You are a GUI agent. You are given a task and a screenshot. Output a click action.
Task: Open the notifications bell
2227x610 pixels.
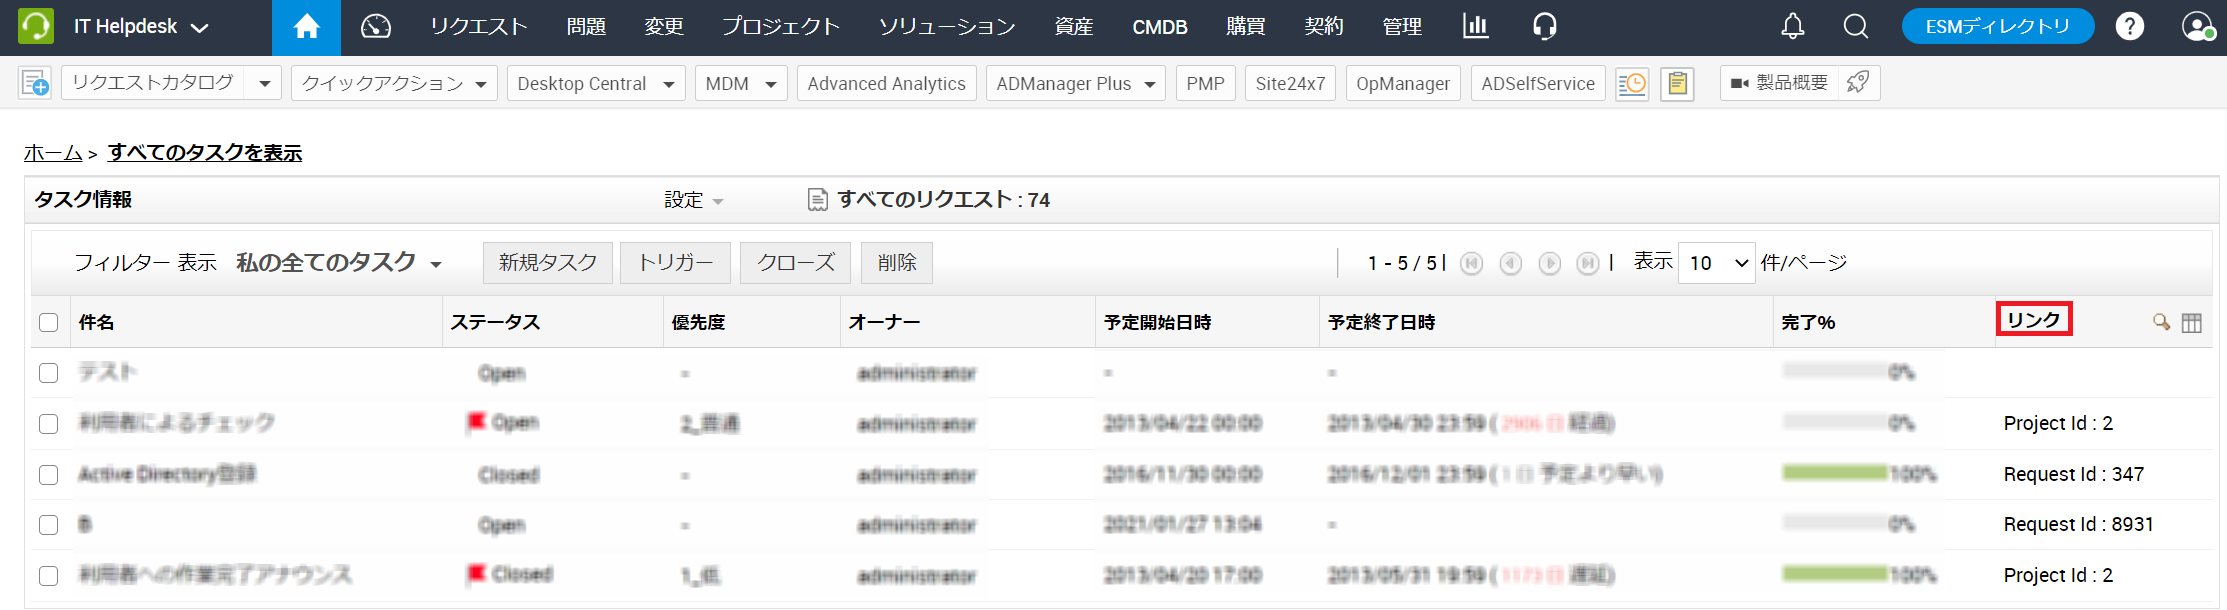(1793, 27)
